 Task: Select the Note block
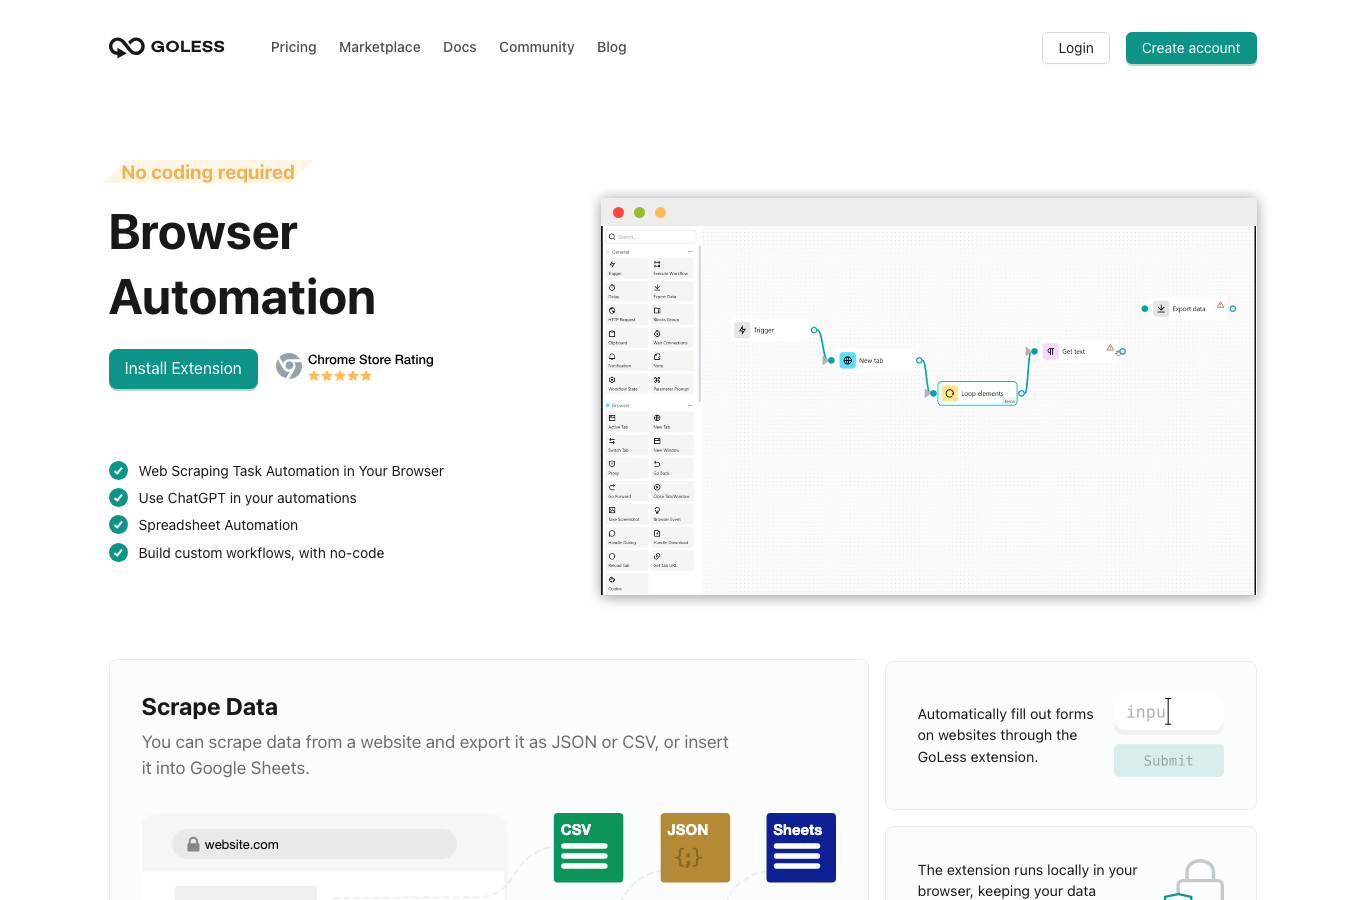point(672,361)
